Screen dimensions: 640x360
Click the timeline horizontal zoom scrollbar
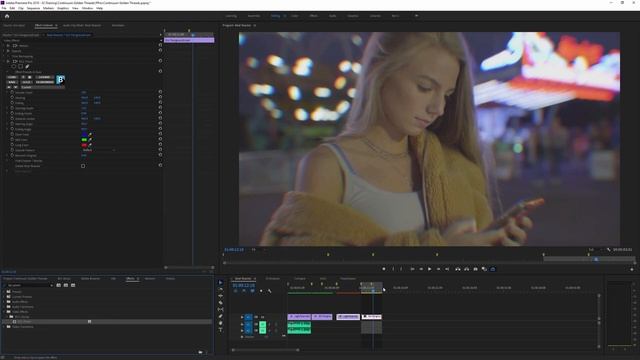[265, 350]
